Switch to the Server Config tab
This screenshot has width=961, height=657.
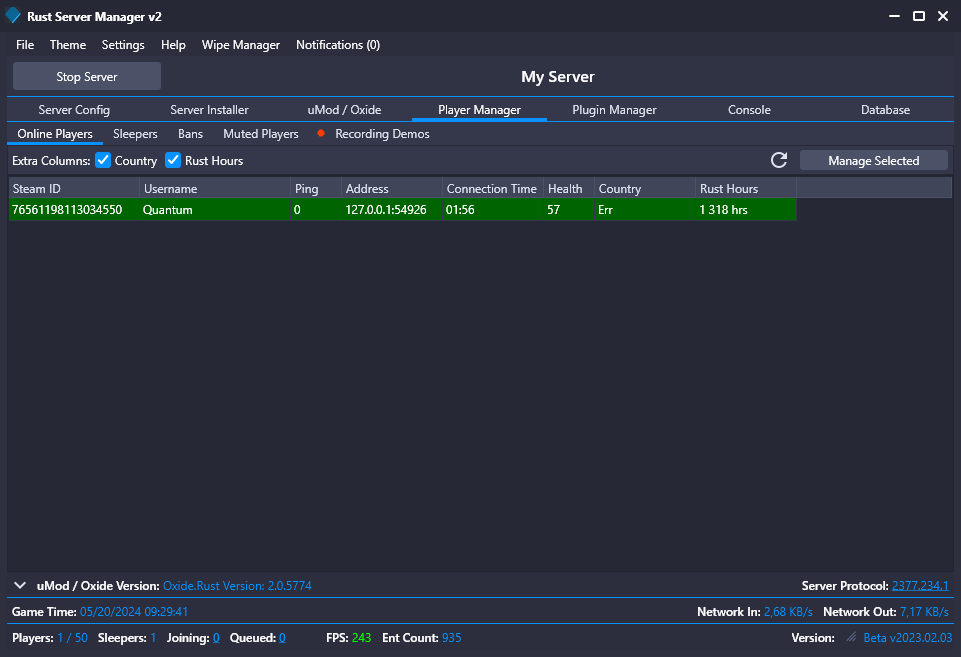[74, 110]
